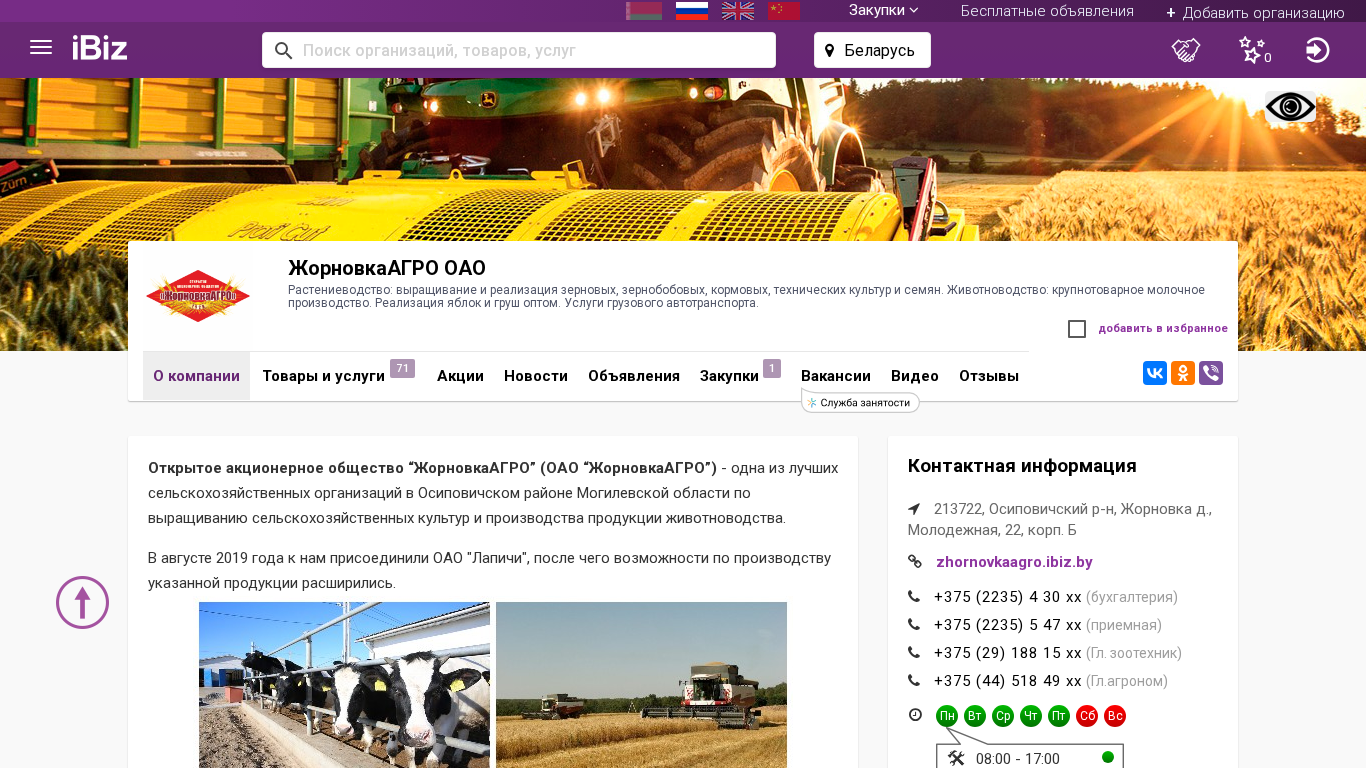Click the reception phone number (приемная)
This screenshot has width=1366, height=768.
click(x=1008, y=625)
